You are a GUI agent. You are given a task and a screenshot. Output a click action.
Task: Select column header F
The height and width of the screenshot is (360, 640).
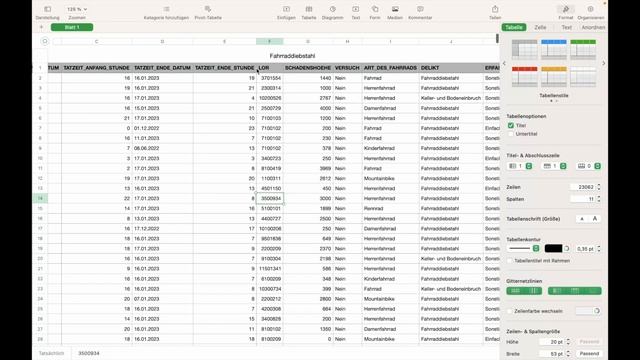269,41
